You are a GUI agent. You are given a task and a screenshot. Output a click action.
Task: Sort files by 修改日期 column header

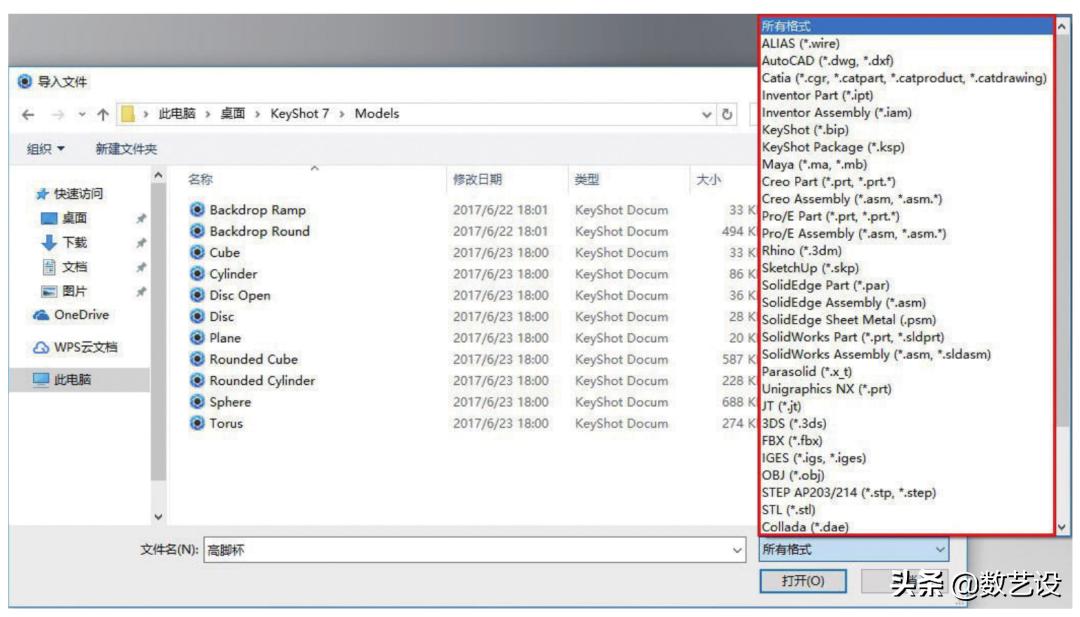click(x=477, y=180)
